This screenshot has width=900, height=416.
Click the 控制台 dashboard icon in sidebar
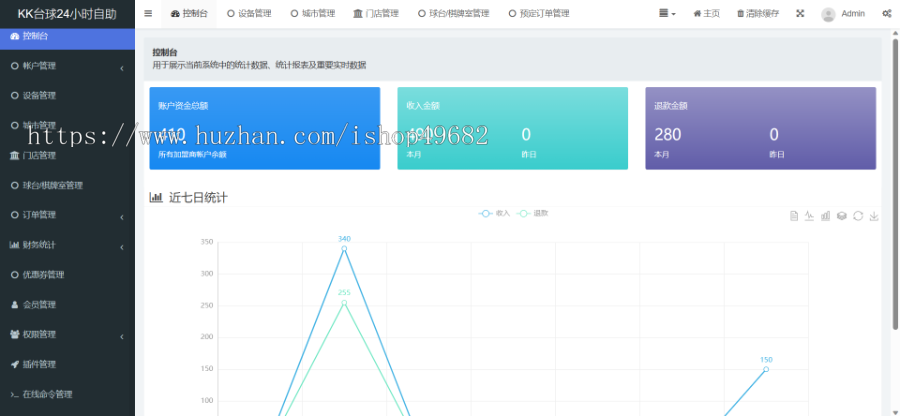(x=14, y=36)
